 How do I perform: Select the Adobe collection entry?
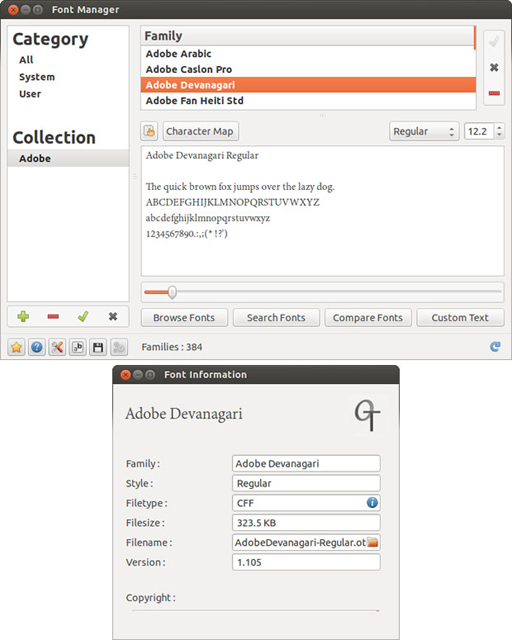(x=68, y=158)
